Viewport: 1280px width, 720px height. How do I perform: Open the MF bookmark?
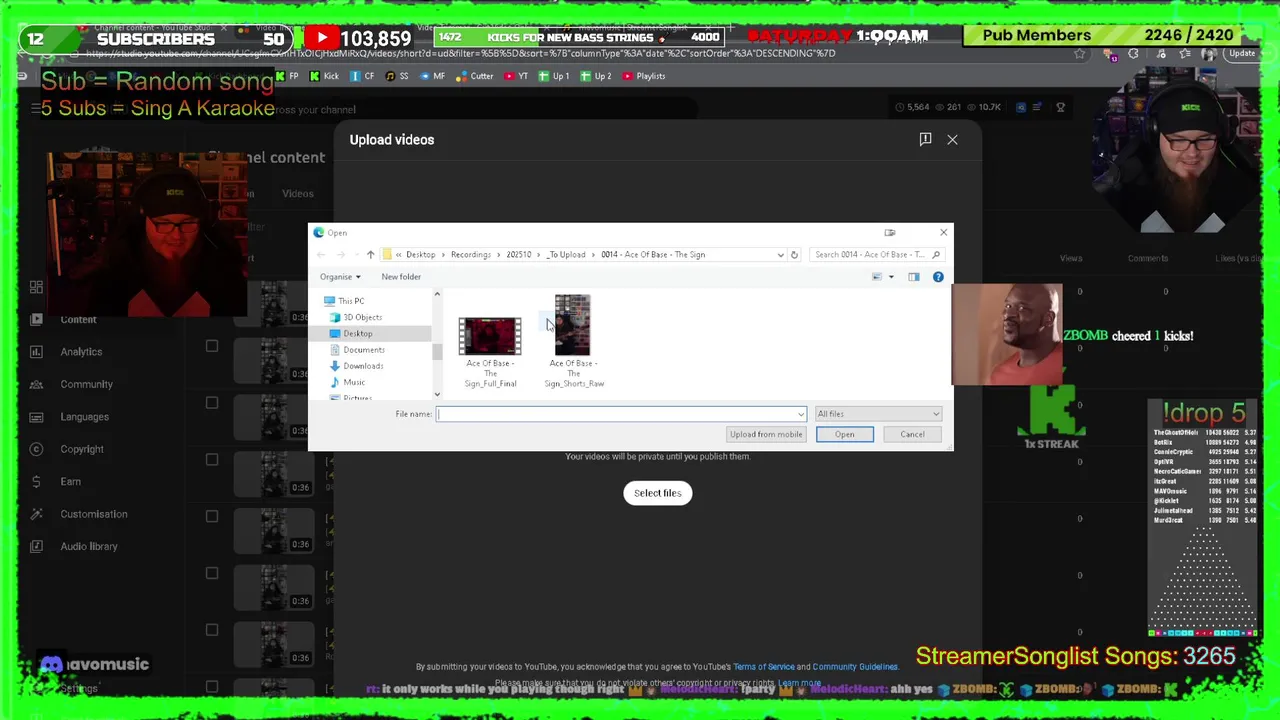pos(433,76)
